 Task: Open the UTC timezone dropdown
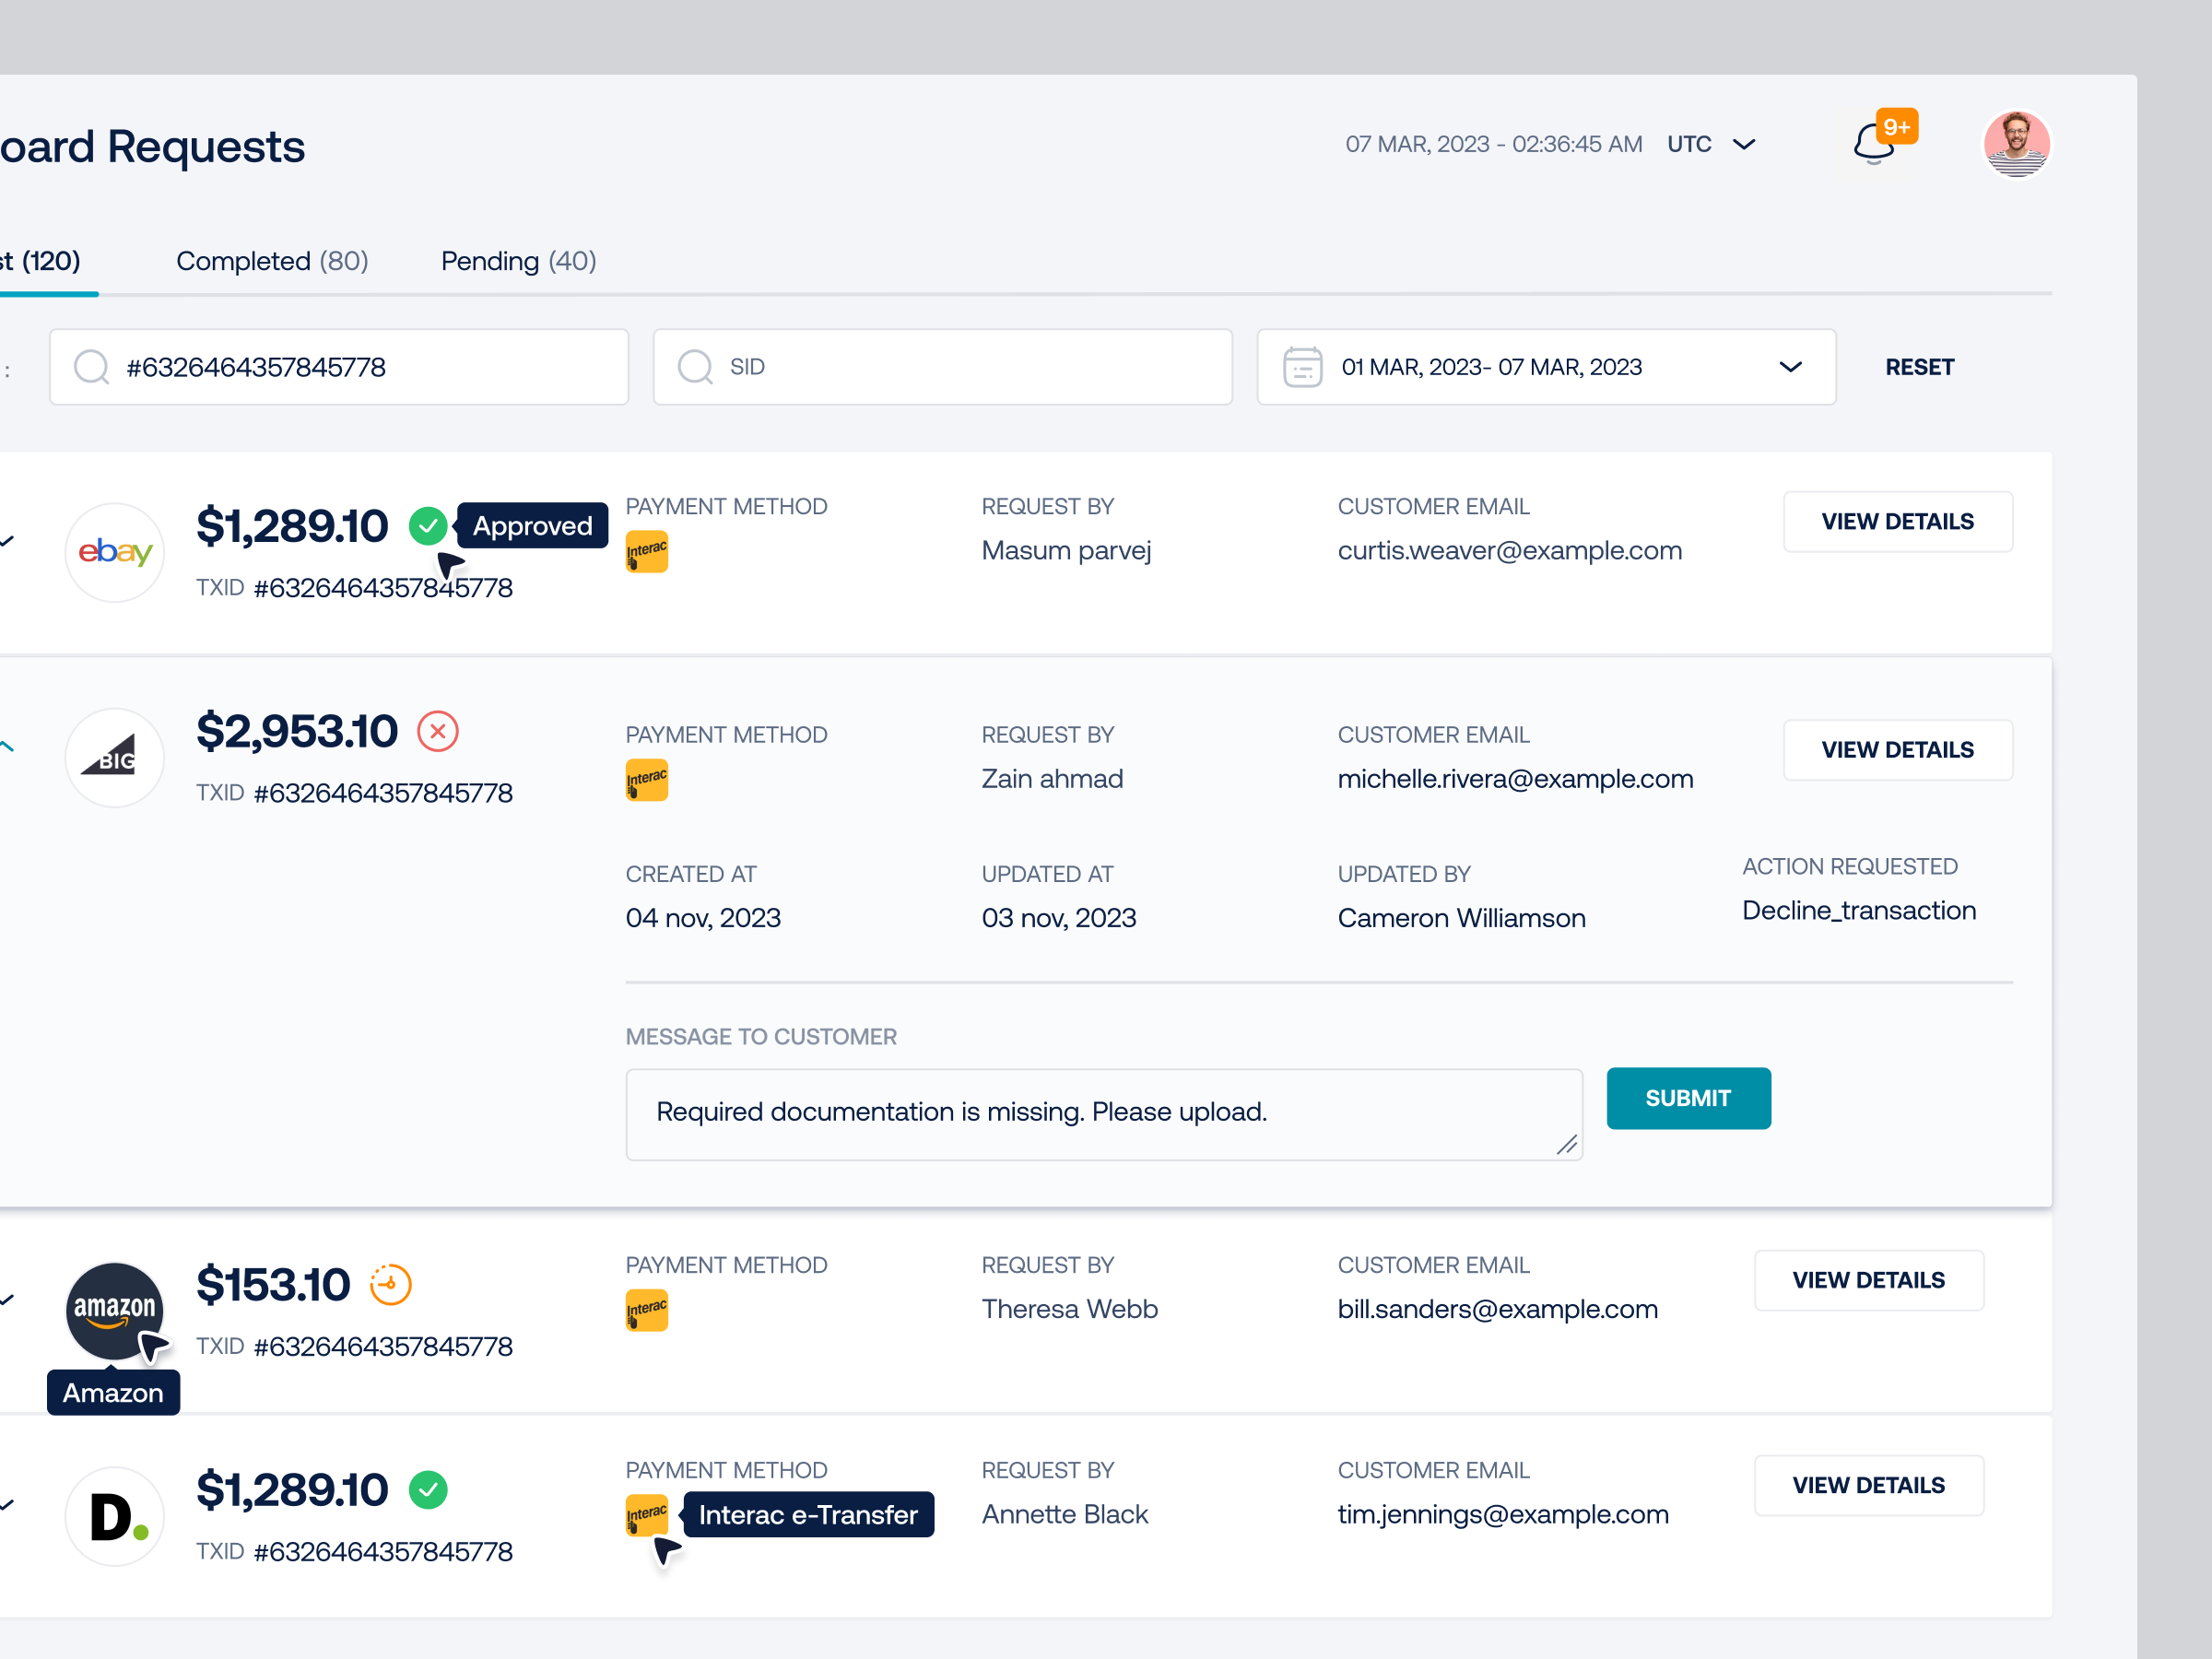pos(1711,143)
